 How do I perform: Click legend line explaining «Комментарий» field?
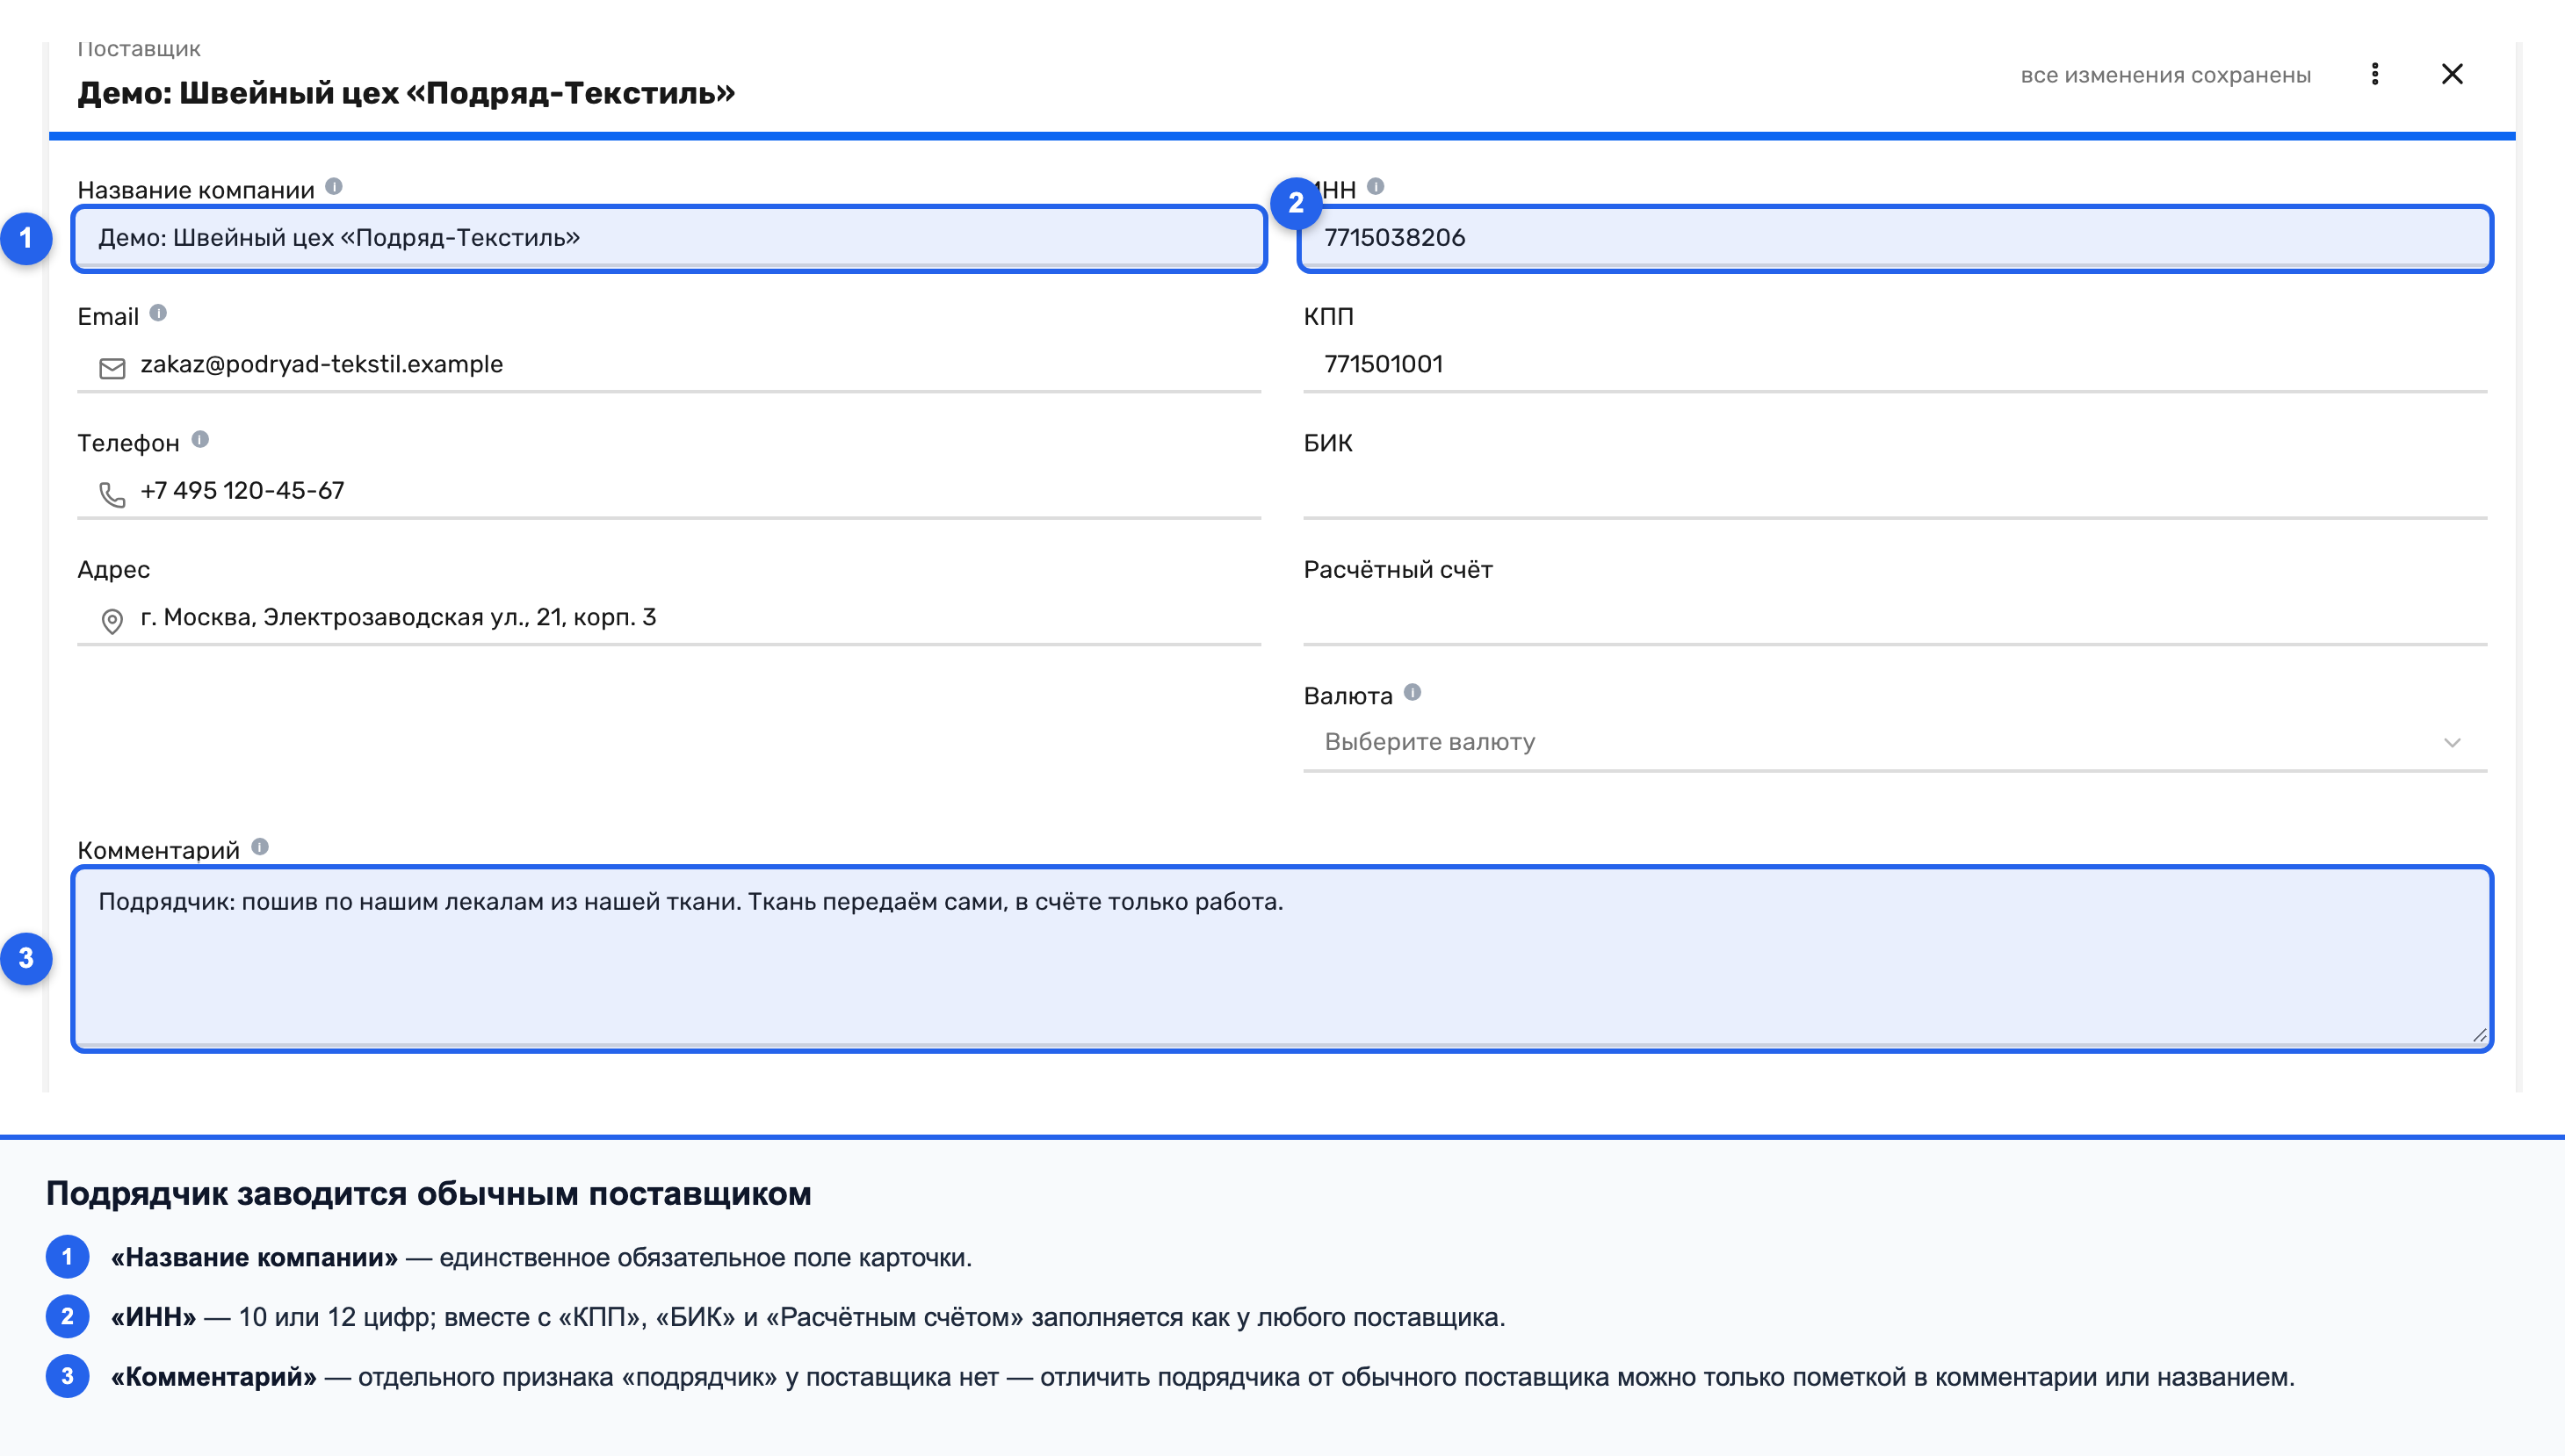(1202, 1377)
